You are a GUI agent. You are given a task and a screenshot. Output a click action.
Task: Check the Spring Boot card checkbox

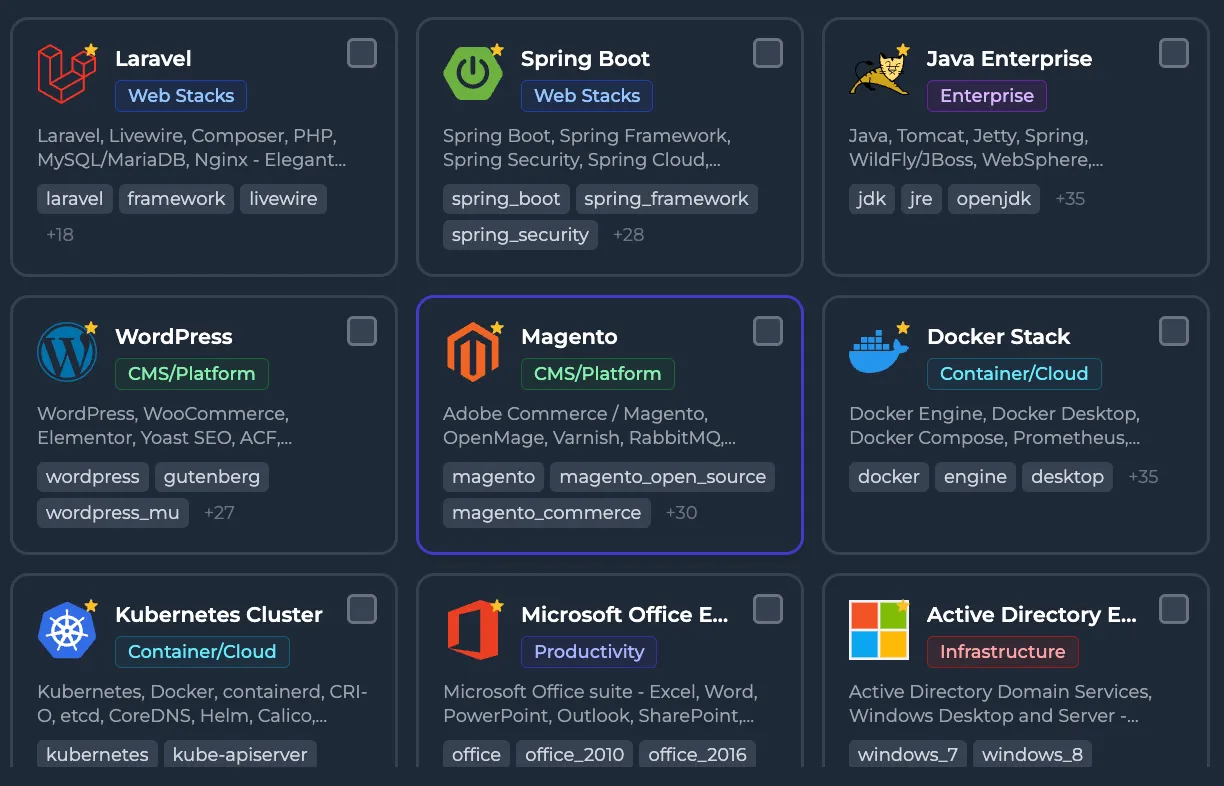[x=768, y=53]
